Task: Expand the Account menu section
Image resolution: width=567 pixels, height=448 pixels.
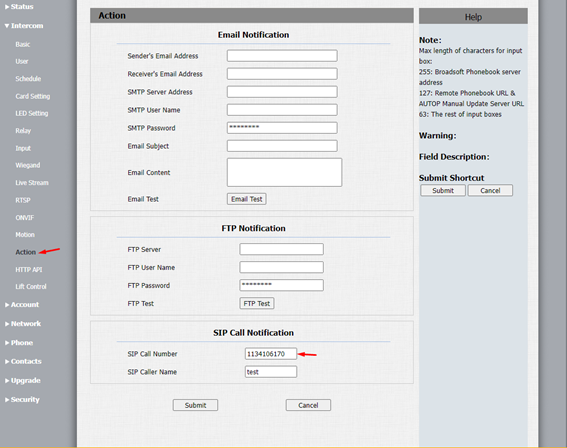Action: (x=22, y=304)
